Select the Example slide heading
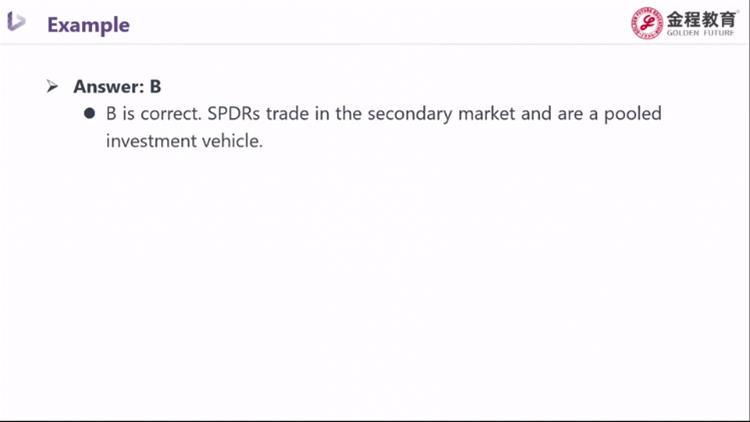750x422 pixels. (88, 25)
